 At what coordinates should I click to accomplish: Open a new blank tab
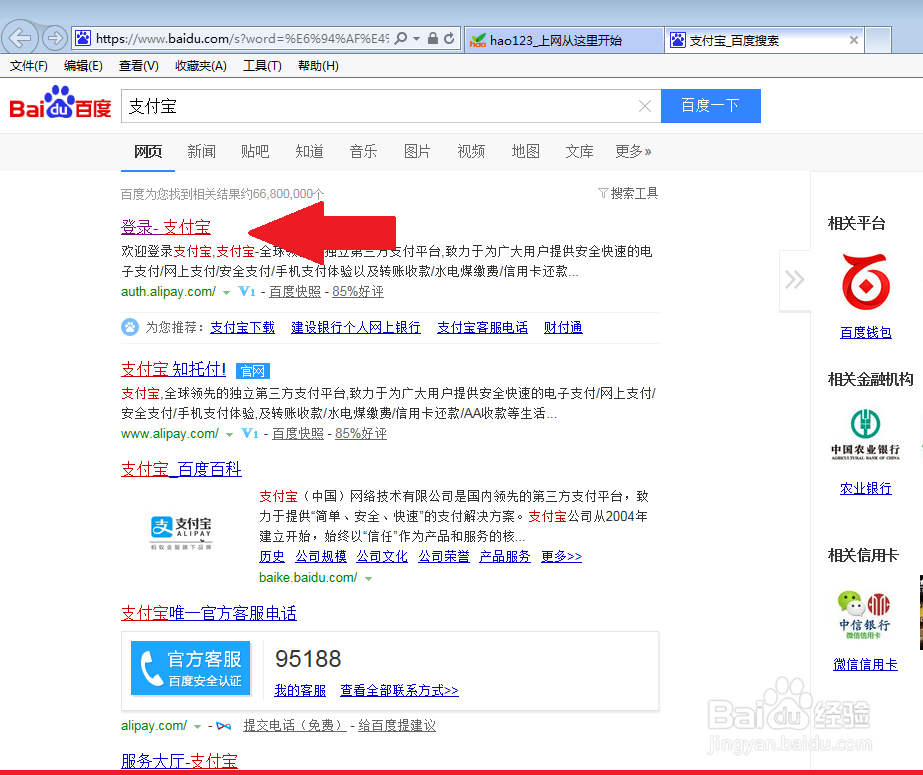(x=878, y=40)
